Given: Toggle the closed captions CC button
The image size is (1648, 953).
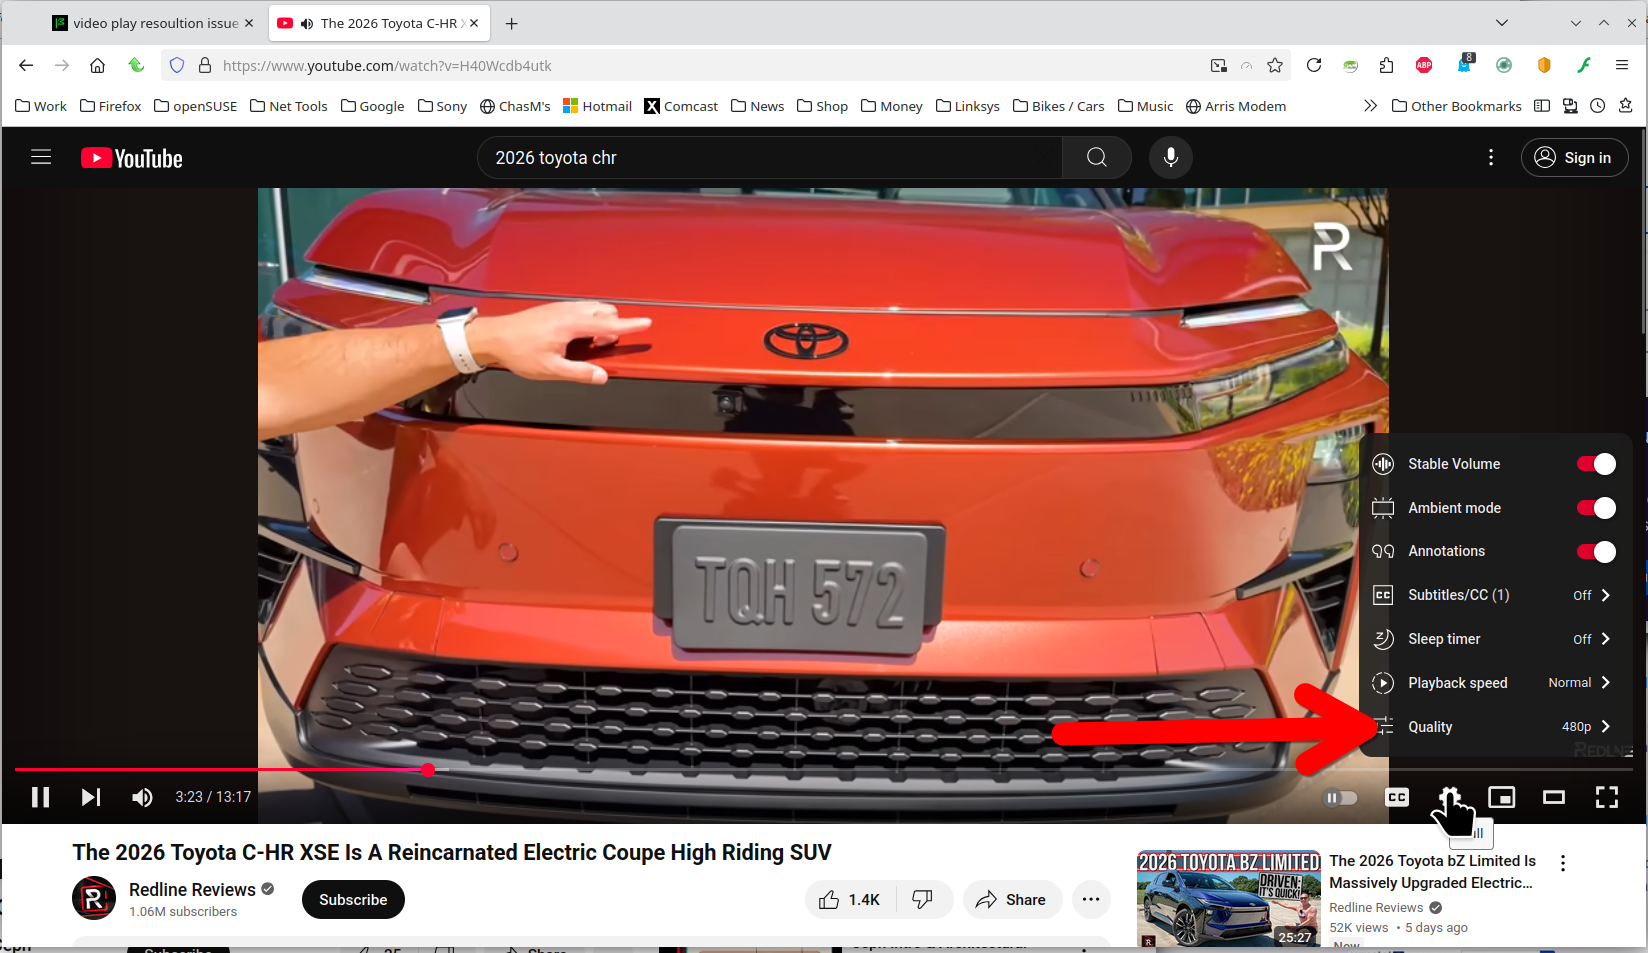Looking at the screenshot, I should pyautogui.click(x=1397, y=797).
